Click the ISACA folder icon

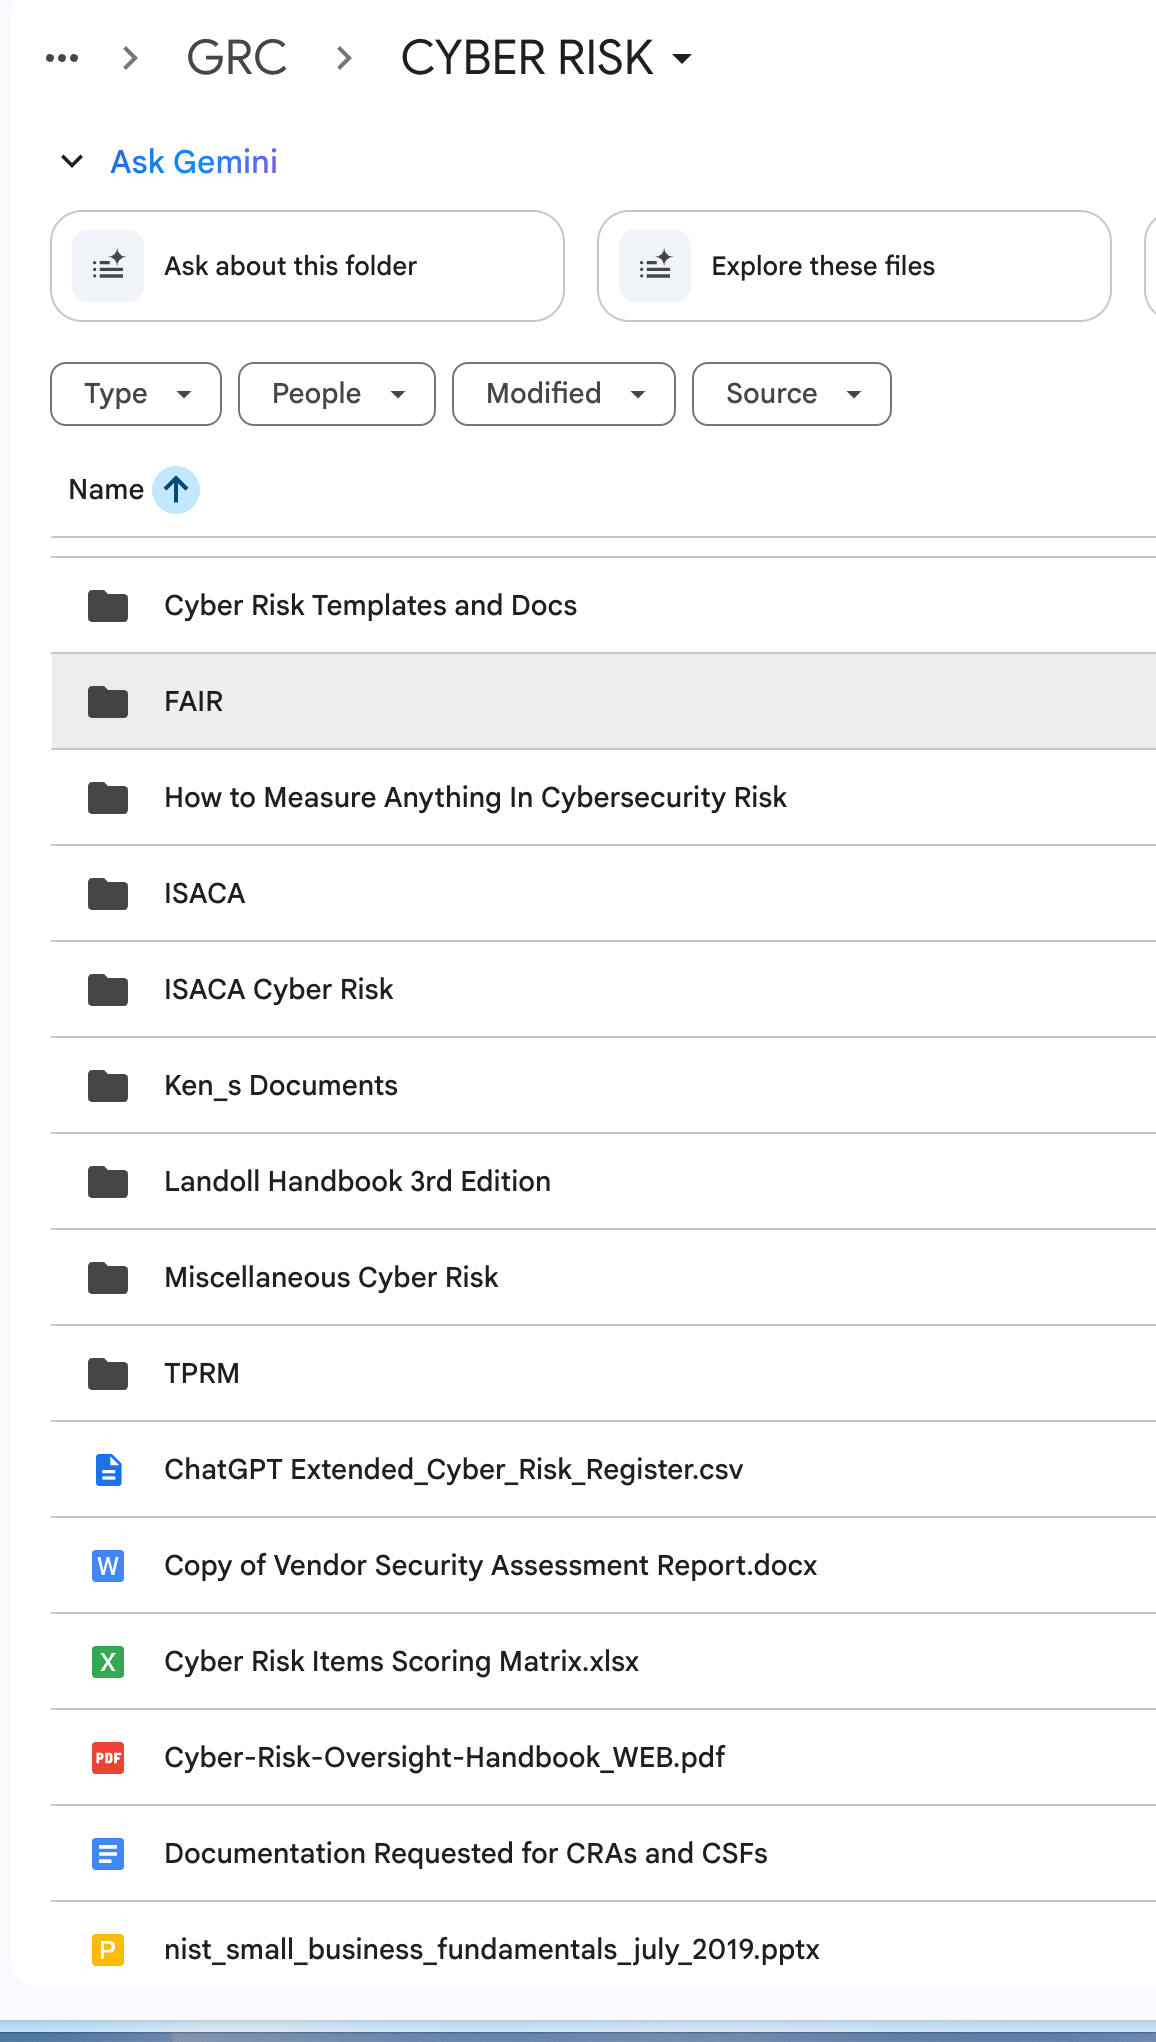pos(108,894)
